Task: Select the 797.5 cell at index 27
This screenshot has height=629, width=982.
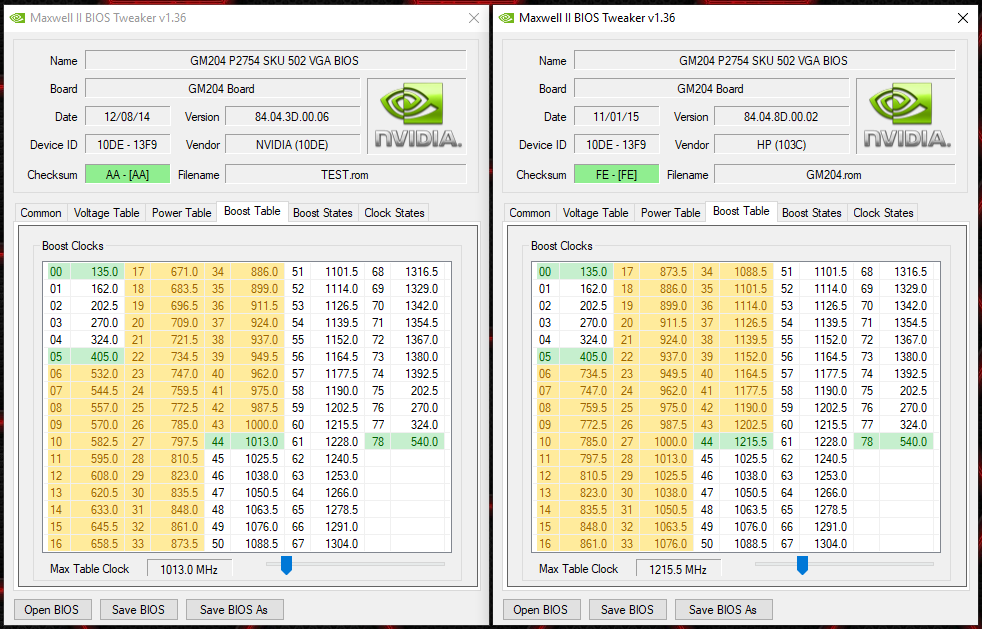Action: (178, 442)
